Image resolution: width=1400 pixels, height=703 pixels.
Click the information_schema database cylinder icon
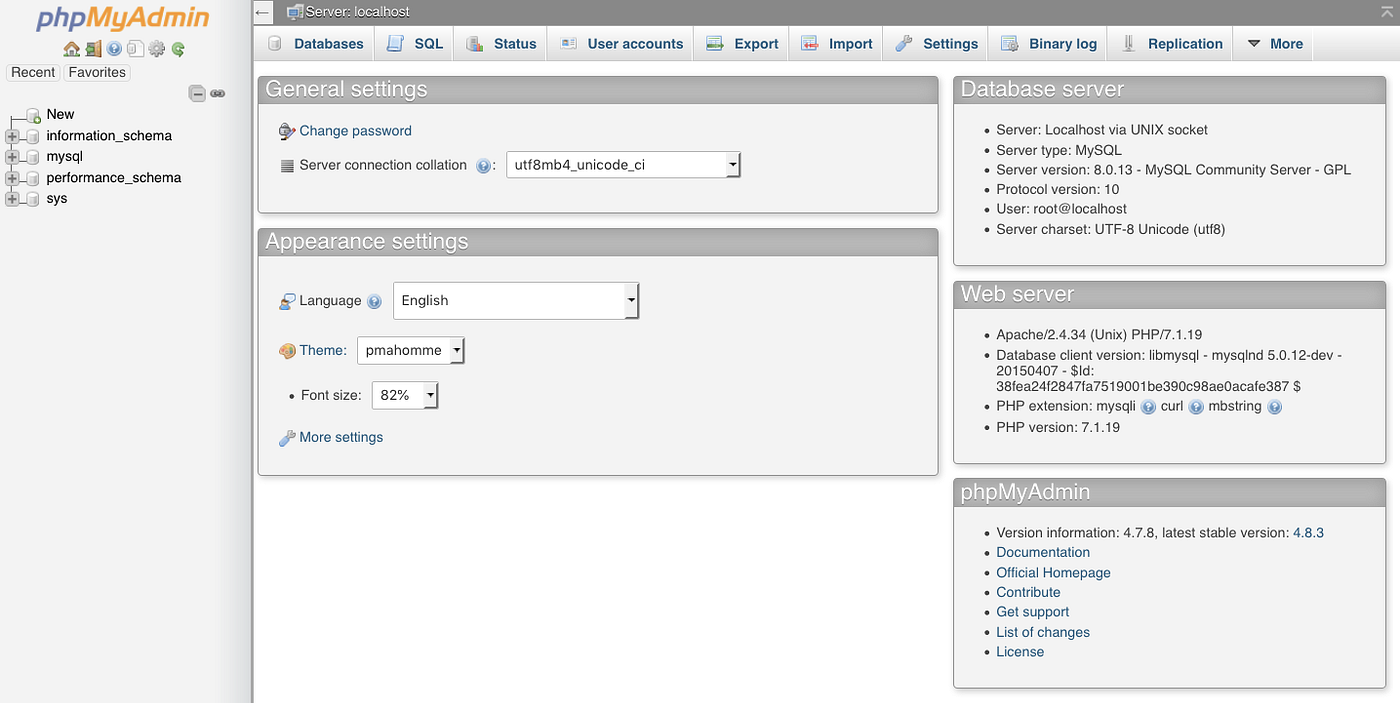click(x=33, y=136)
